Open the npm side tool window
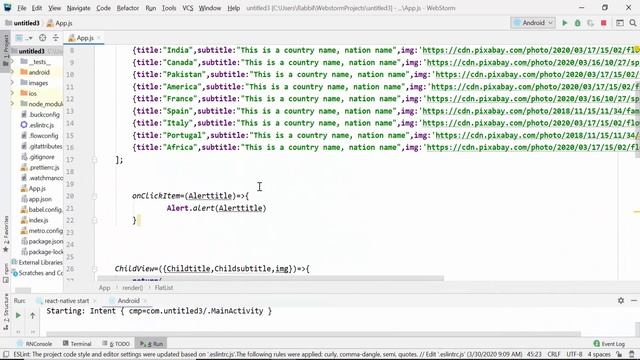Screen dimensions: 640x360 click(x=6, y=273)
